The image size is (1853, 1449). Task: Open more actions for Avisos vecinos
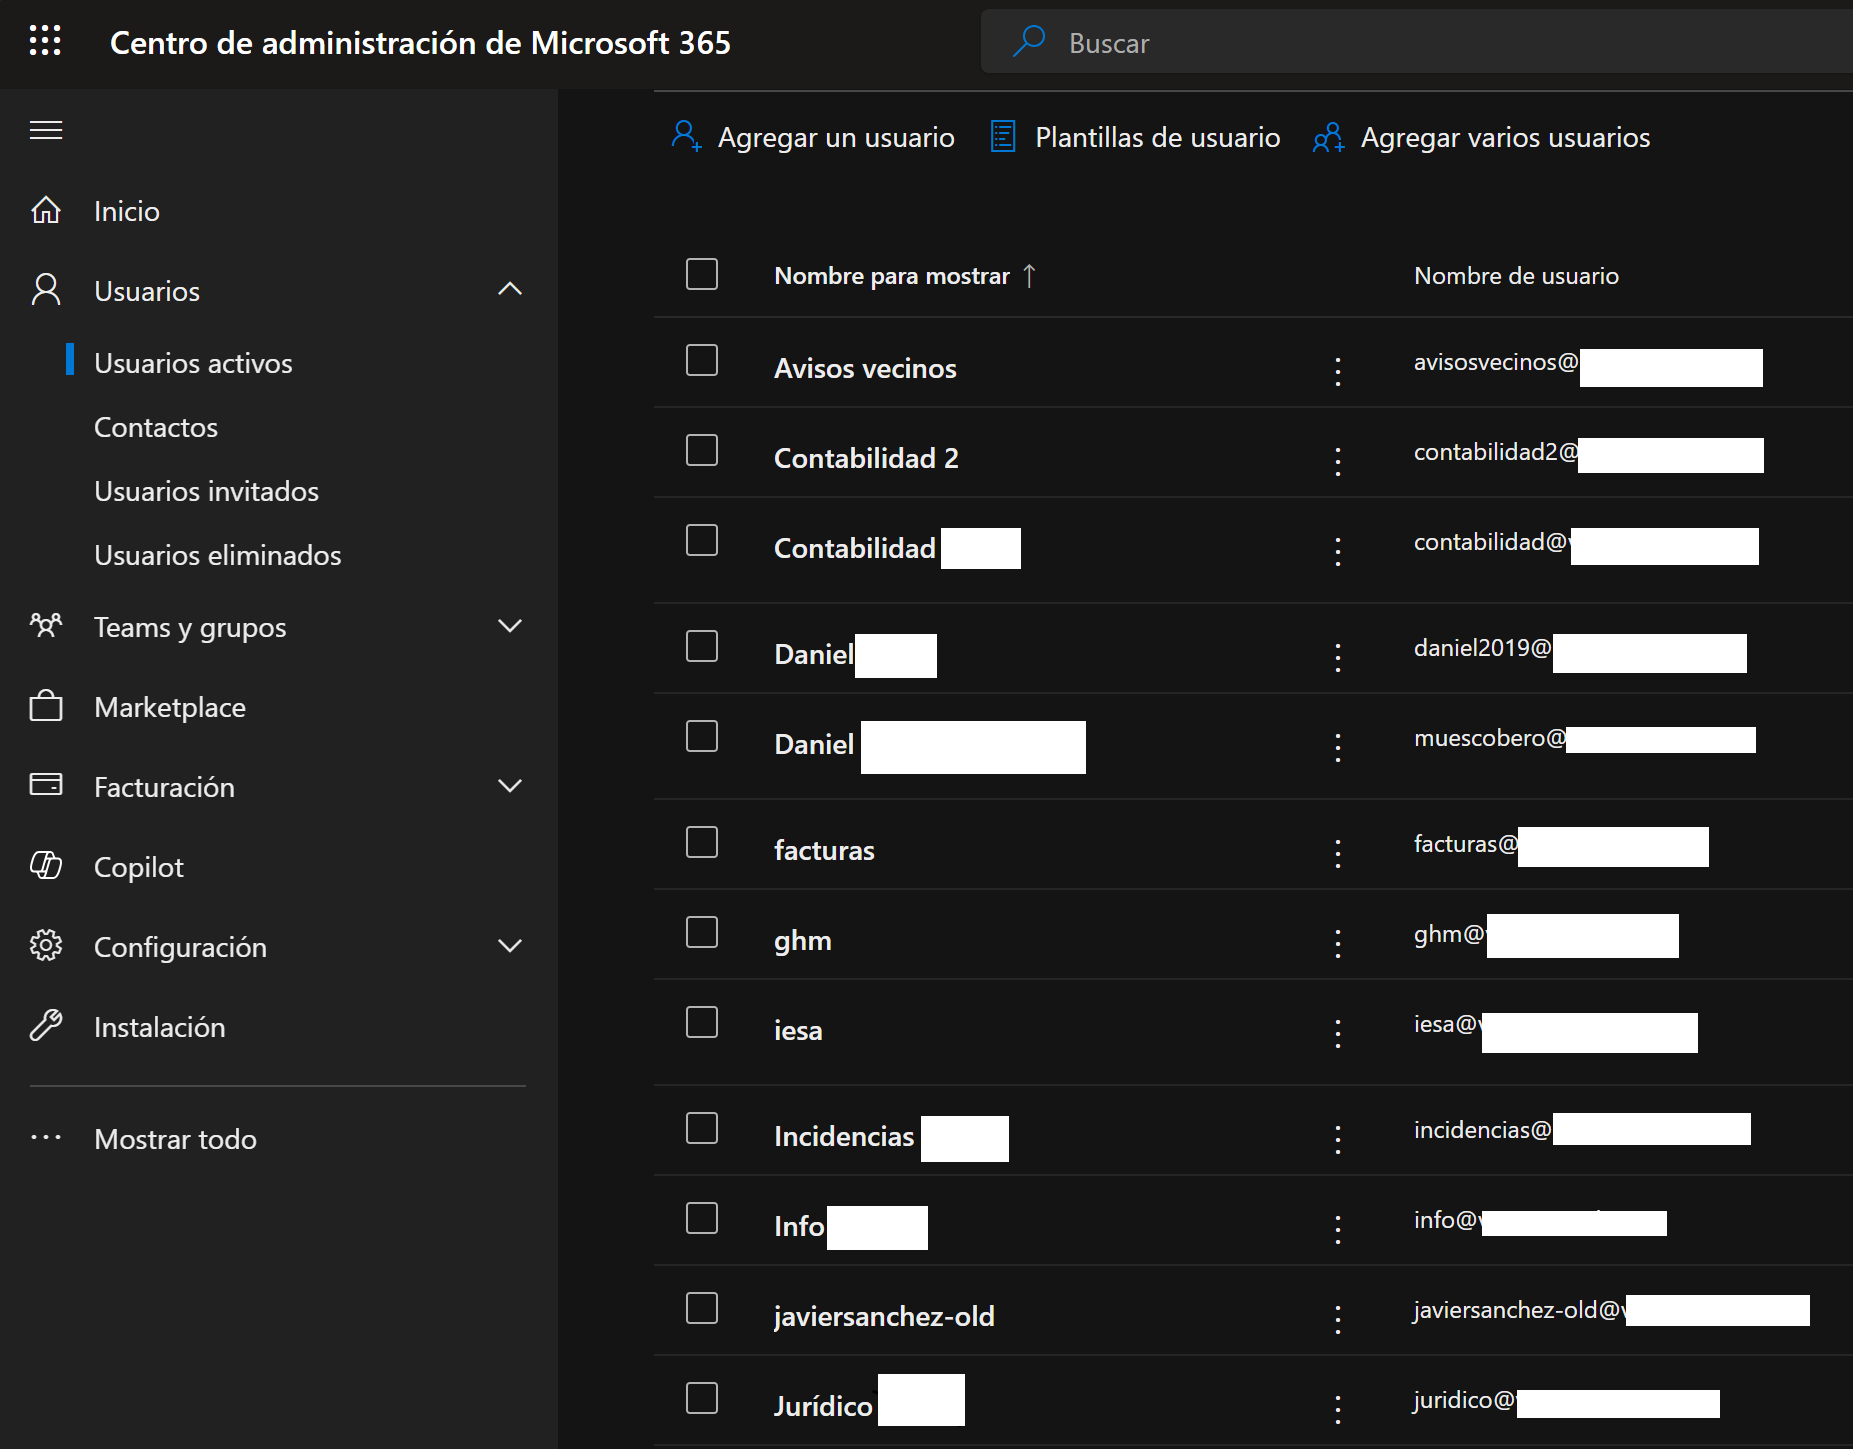(1337, 371)
